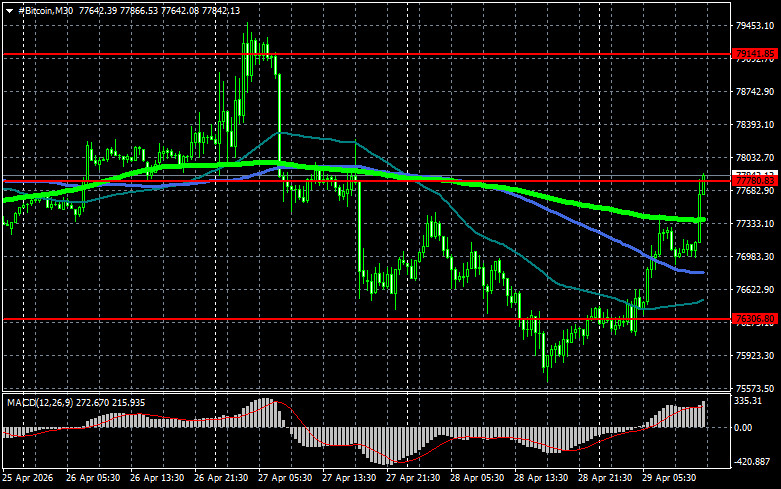This screenshot has width=781, height=489.
Task: Select the 76306.80 red price label
Action: point(755,319)
